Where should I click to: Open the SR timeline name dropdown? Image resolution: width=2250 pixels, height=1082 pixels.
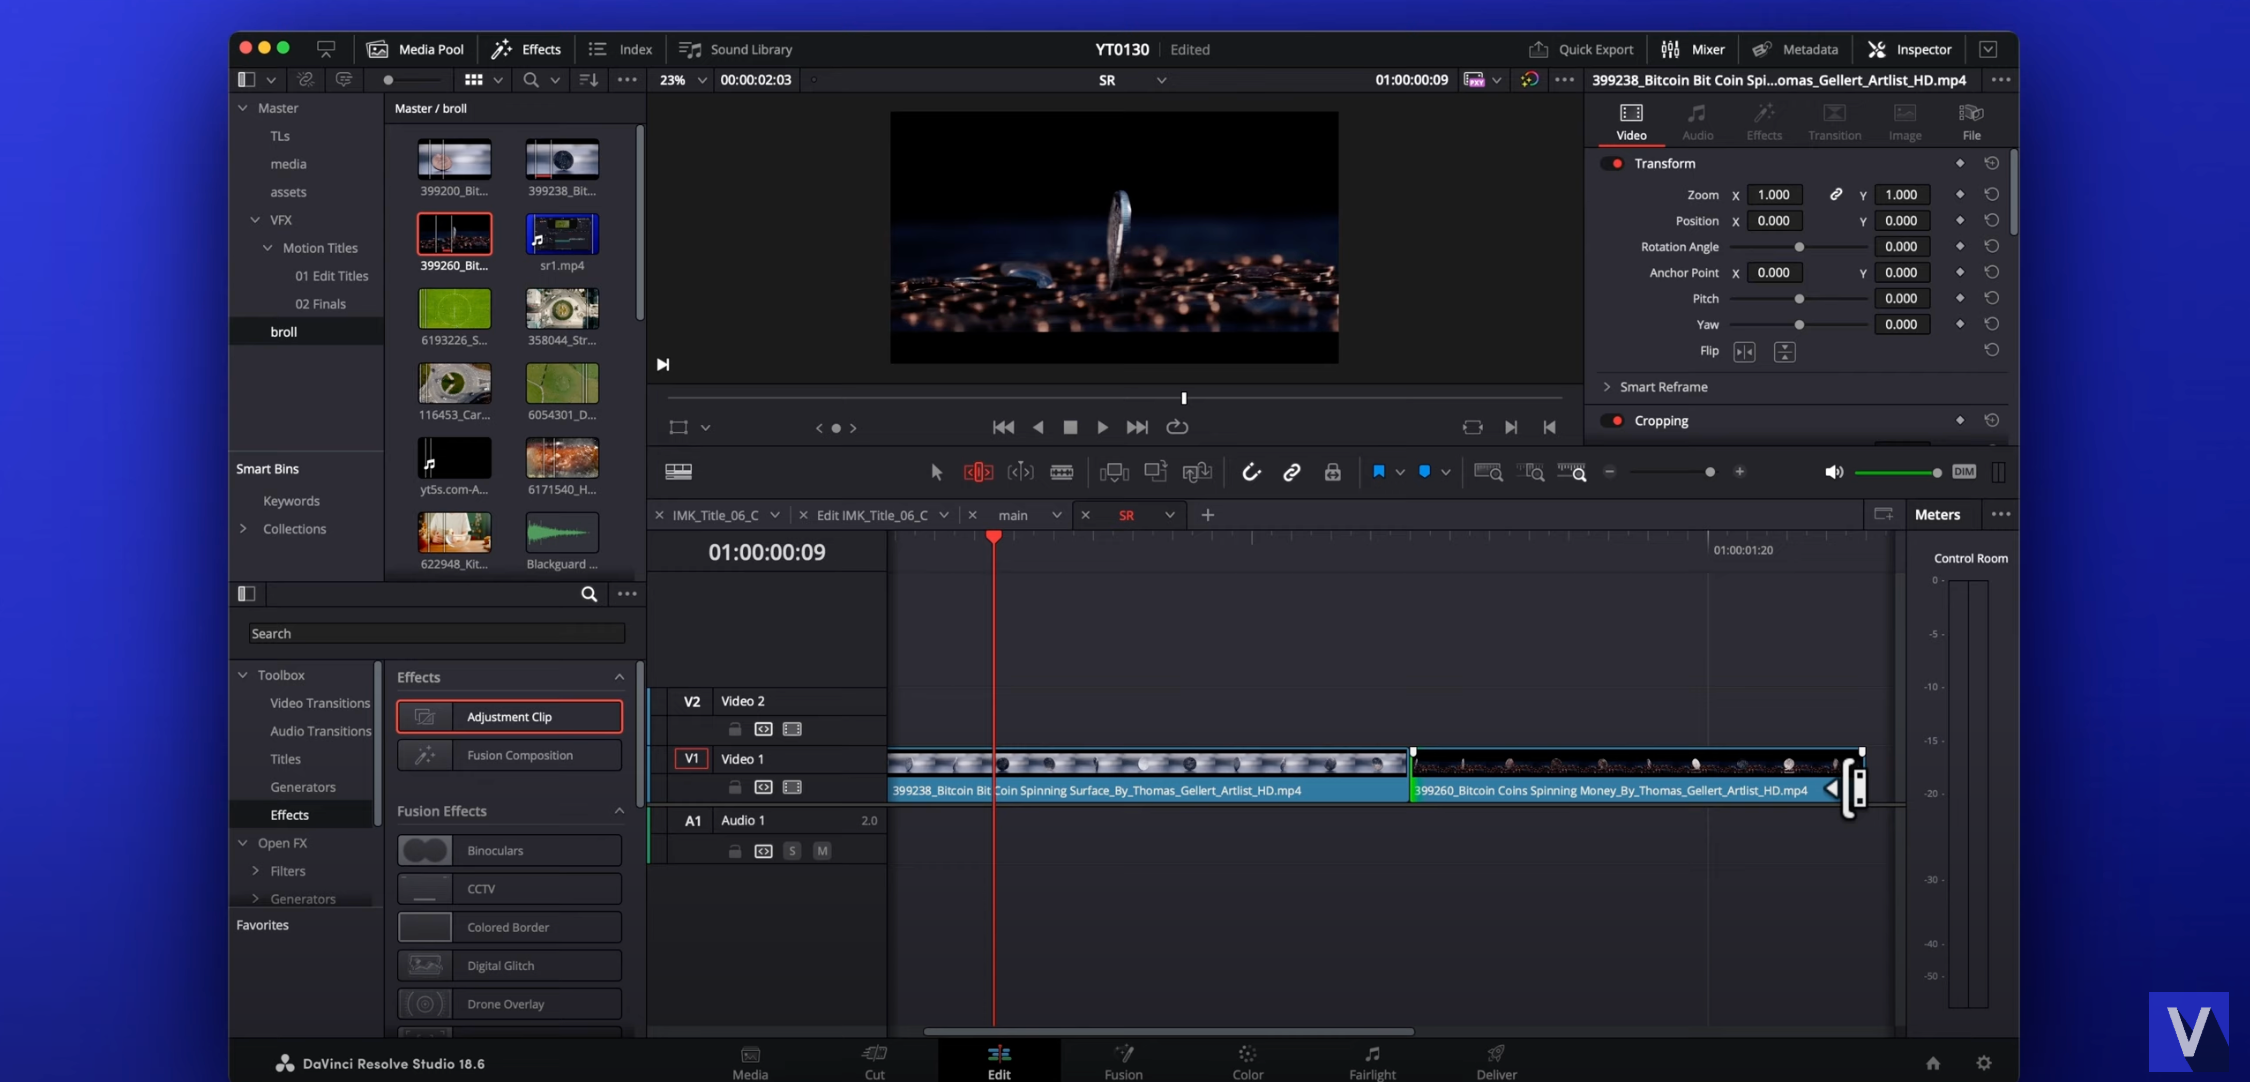(1161, 80)
